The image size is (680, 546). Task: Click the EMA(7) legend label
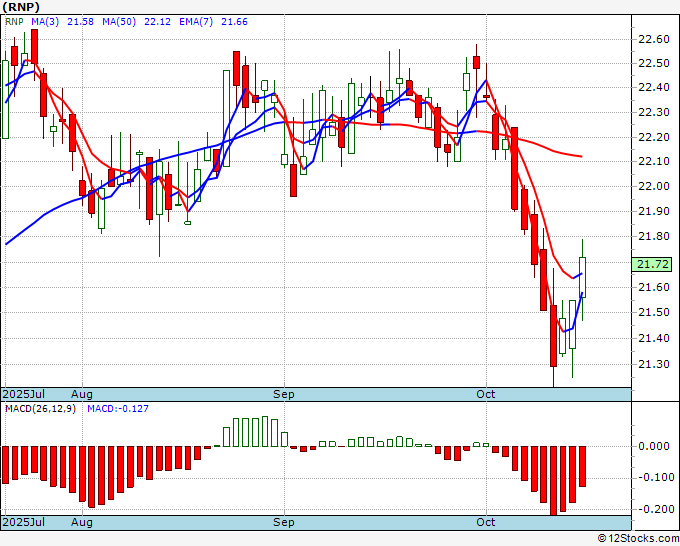196,22
